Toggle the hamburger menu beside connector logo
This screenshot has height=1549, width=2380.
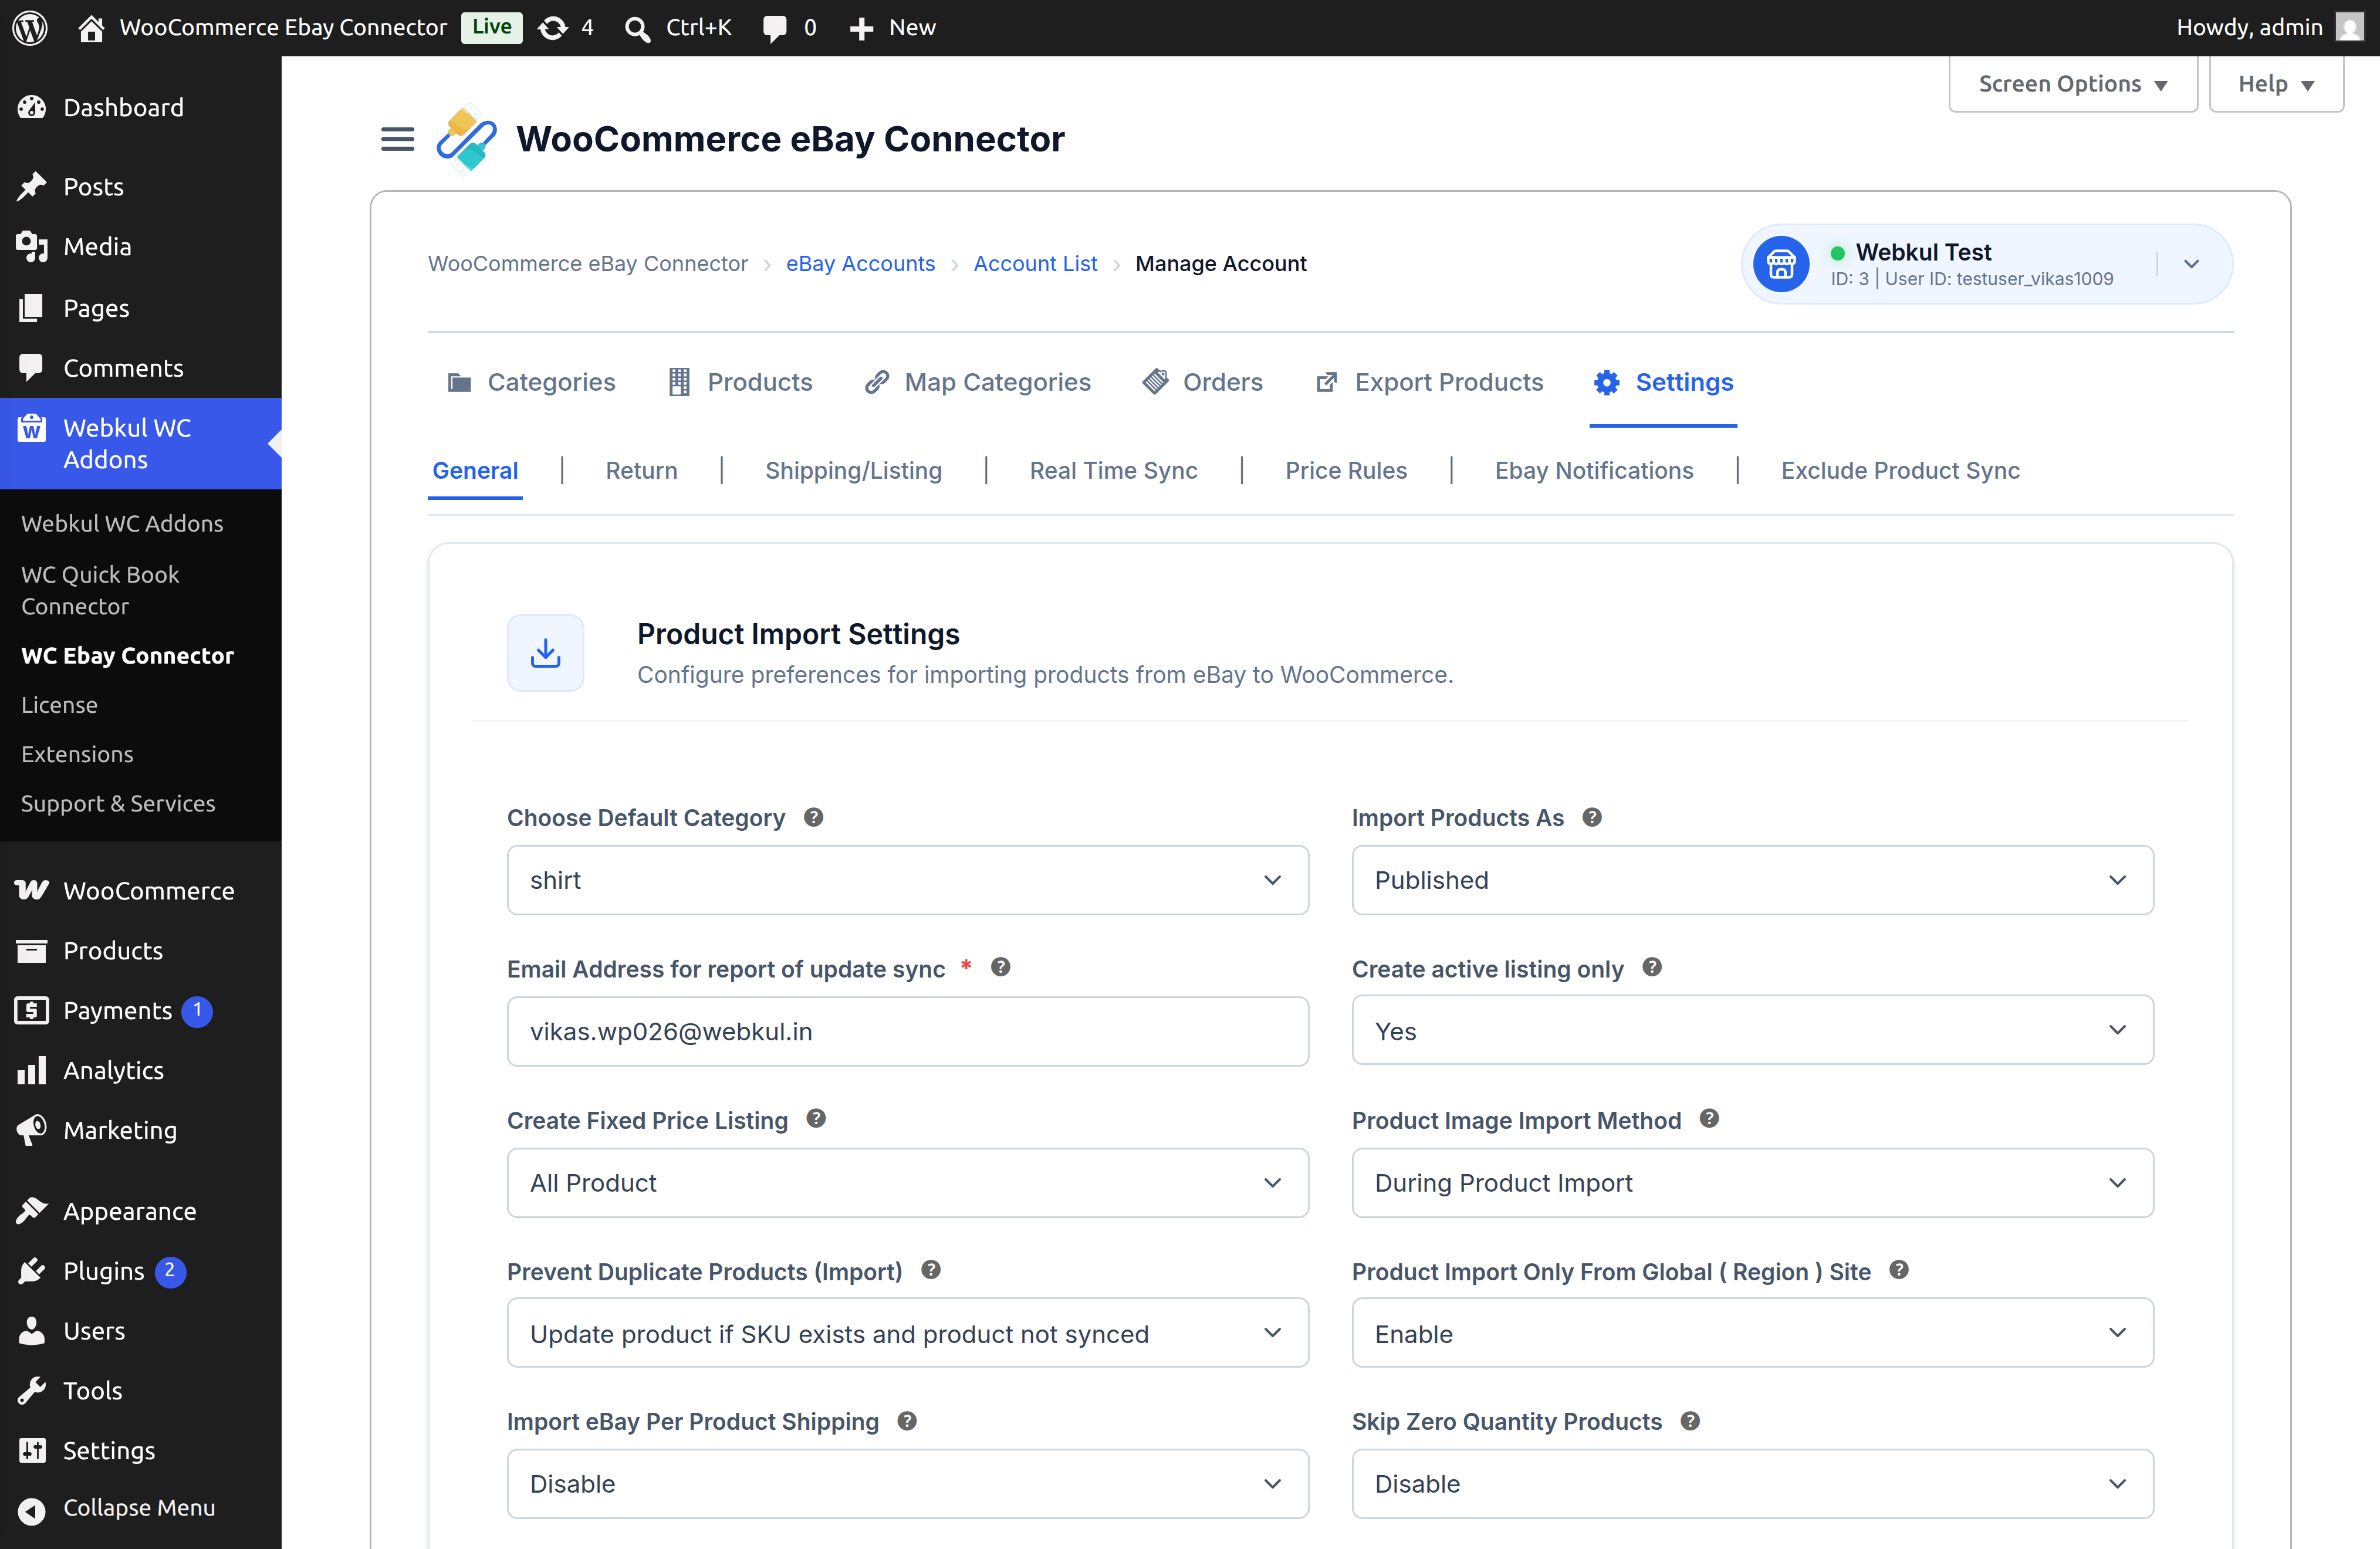click(397, 139)
